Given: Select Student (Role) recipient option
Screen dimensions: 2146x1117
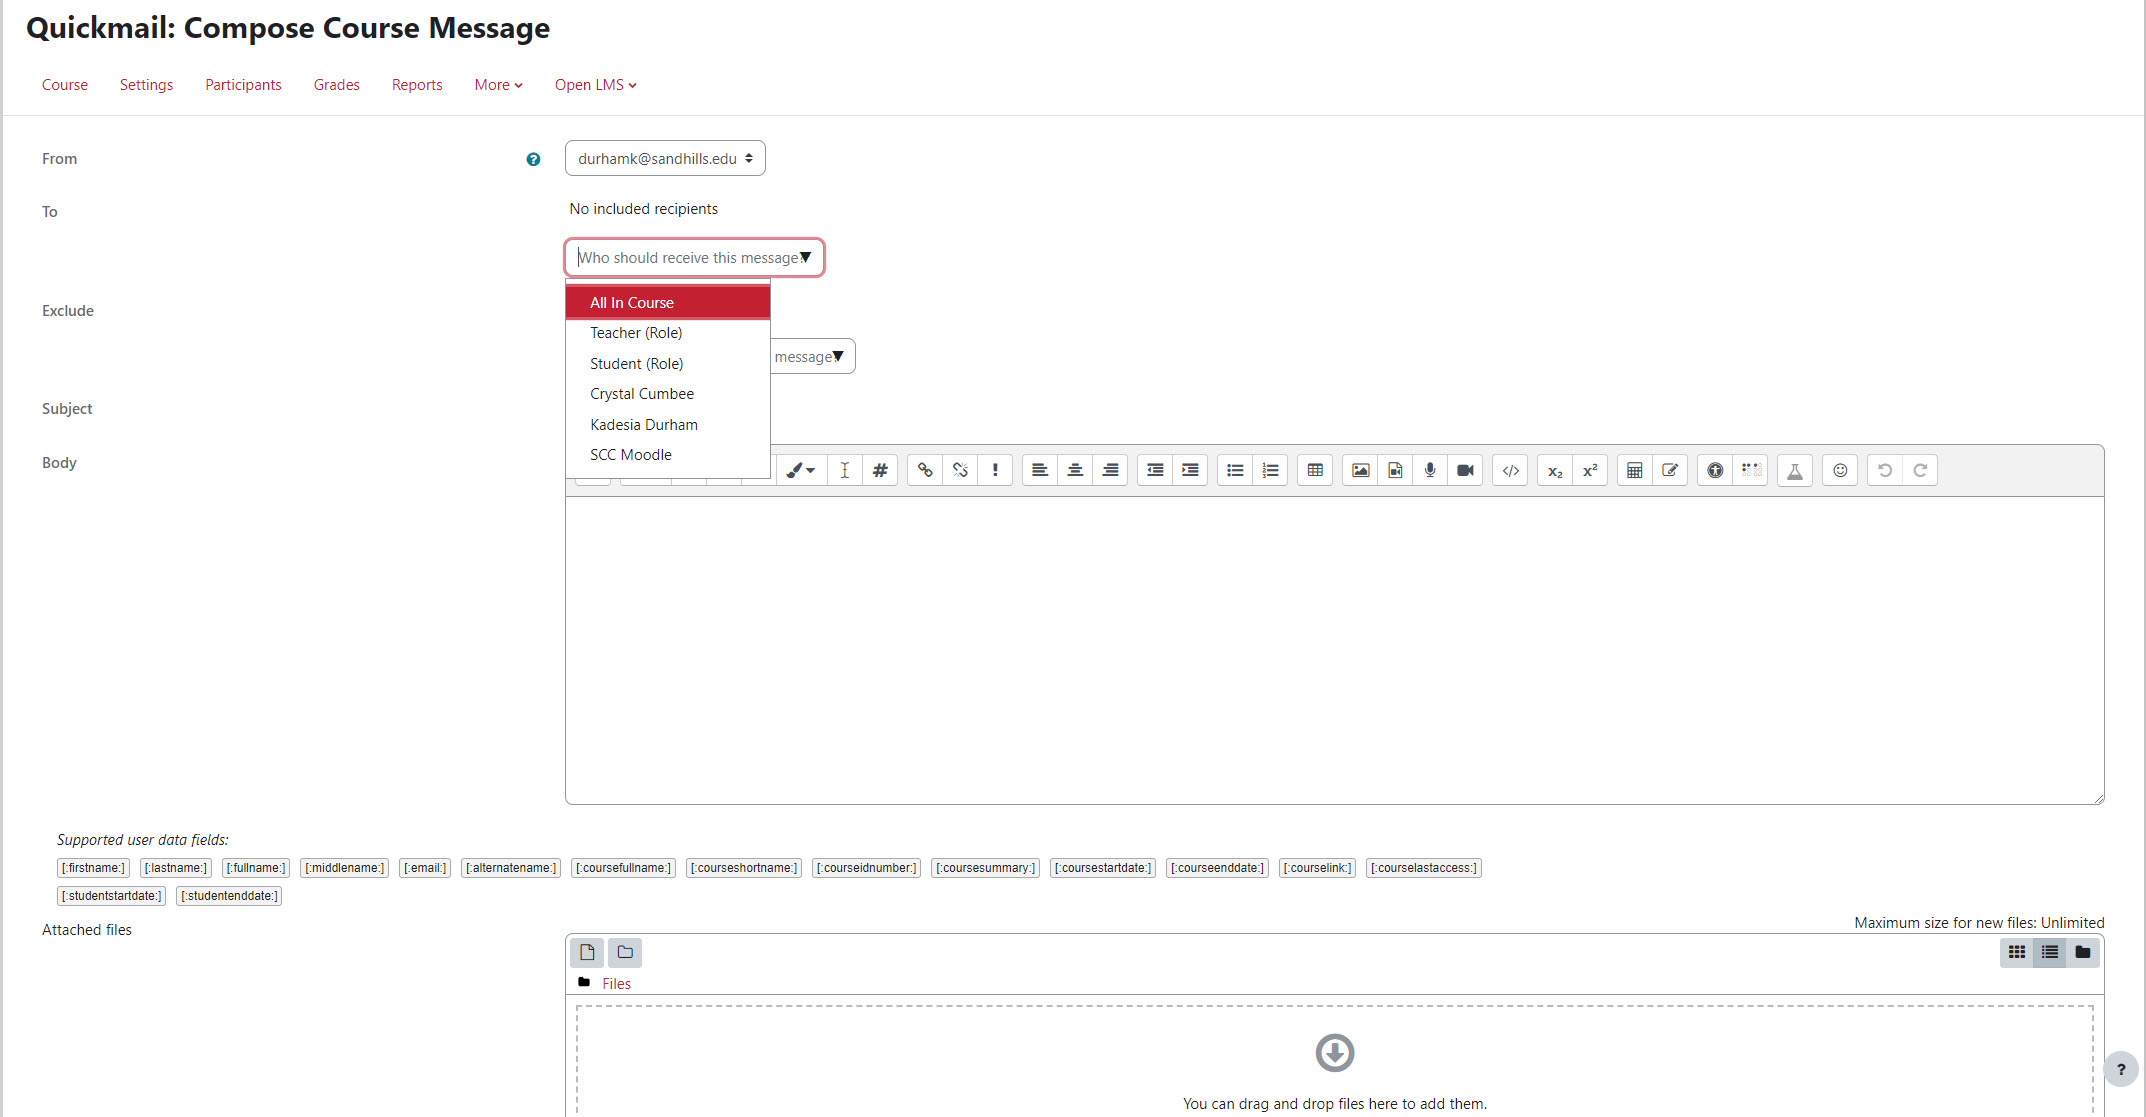Looking at the screenshot, I should 668,363.
